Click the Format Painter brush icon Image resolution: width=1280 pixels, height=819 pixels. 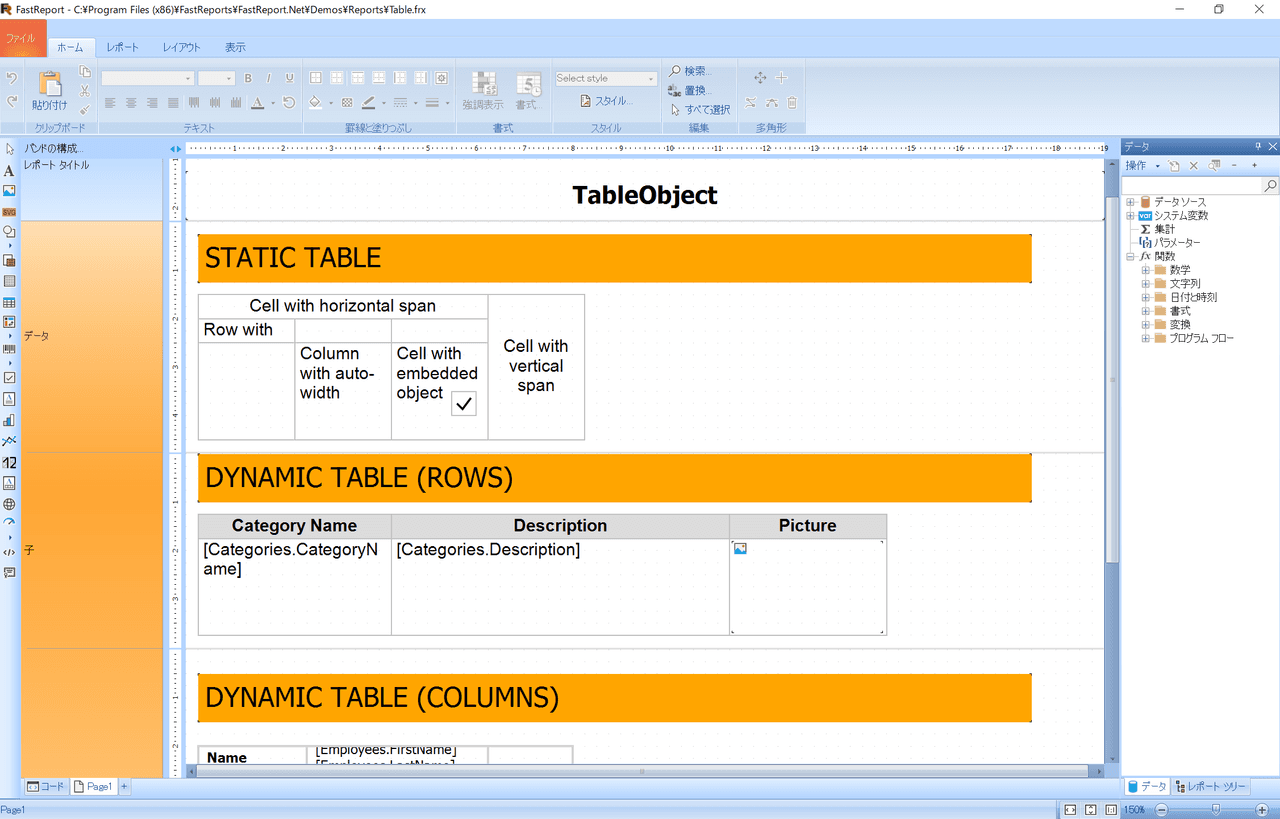(85, 110)
